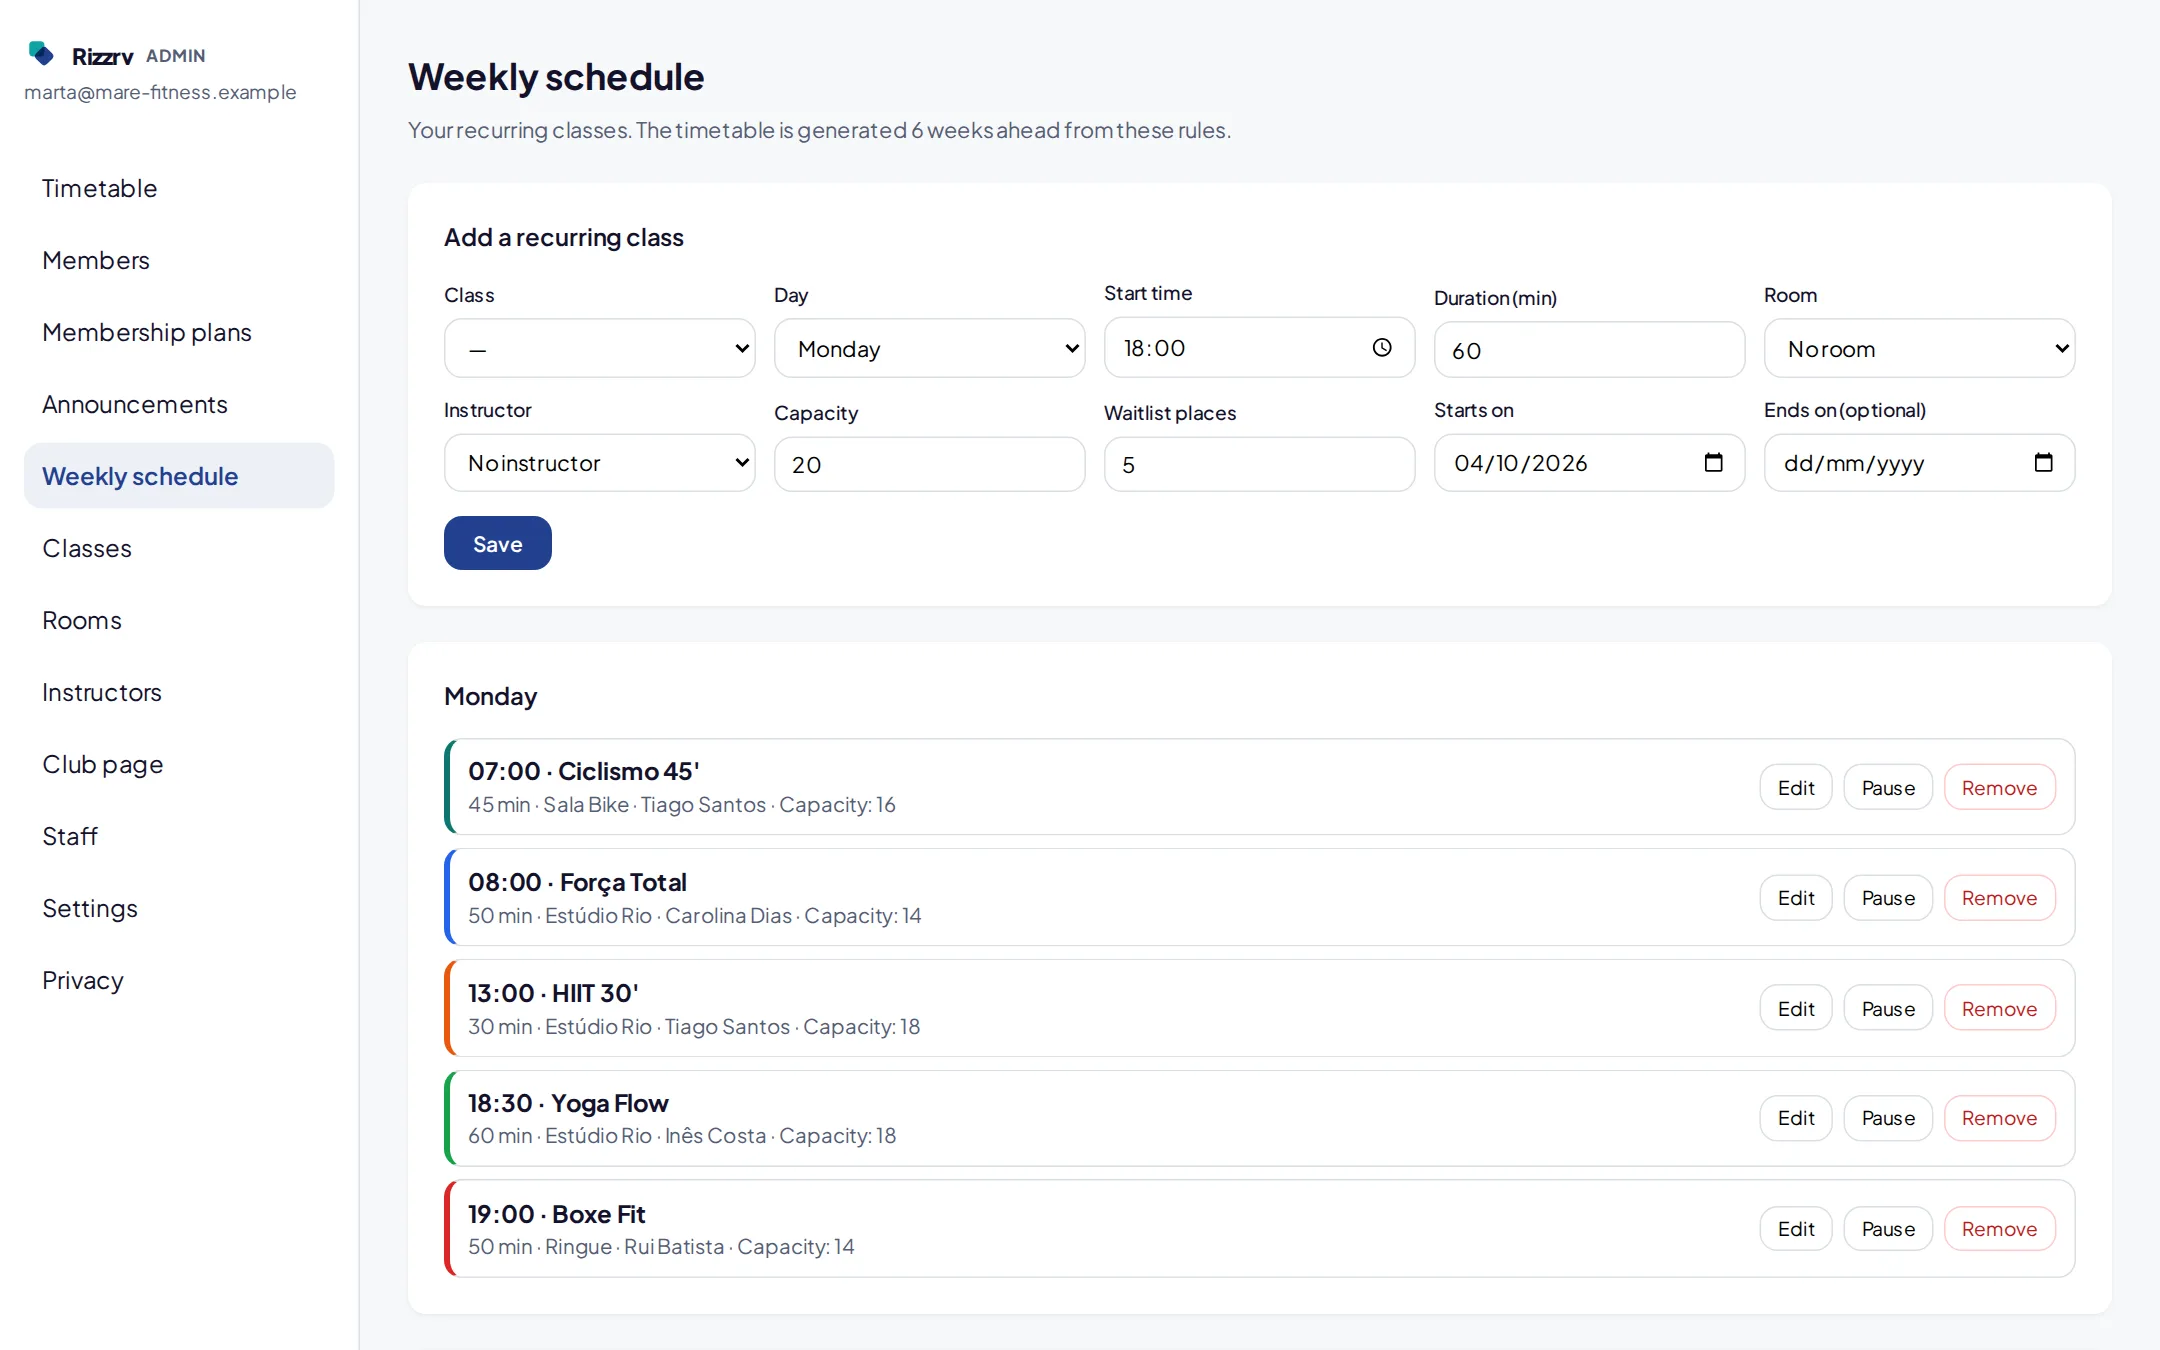This screenshot has width=2160, height=1350.
Task: Open the Starts on calendar picker icon
Action: tap(1713, 462)
